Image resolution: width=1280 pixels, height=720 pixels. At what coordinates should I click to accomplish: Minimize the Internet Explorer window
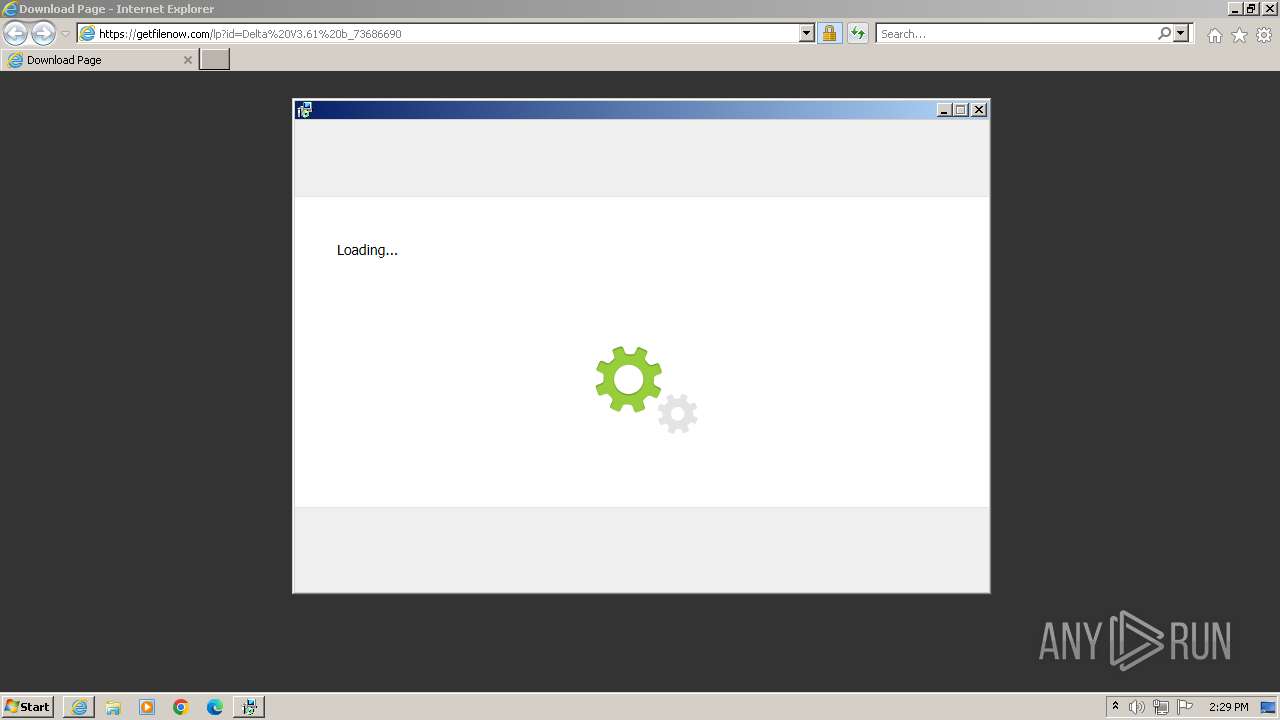click(1235, 9)
